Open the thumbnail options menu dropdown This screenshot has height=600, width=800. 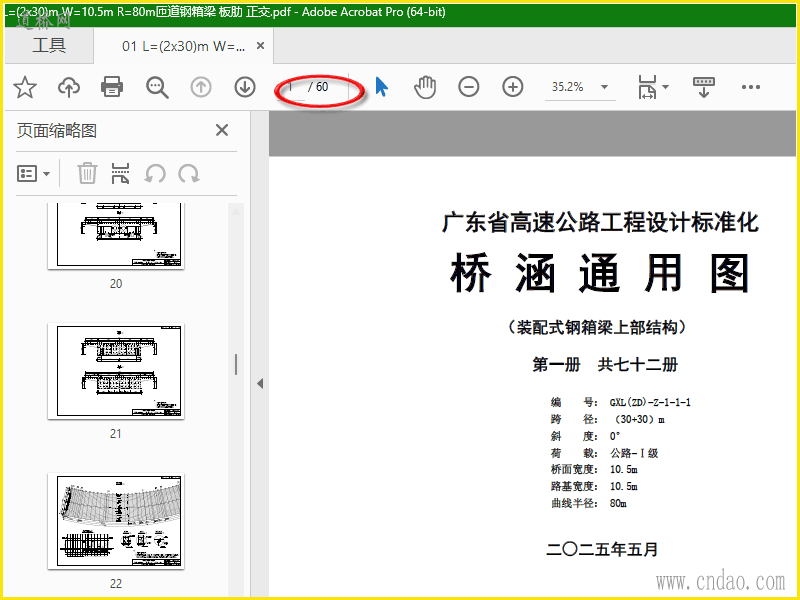pos(34,174)
